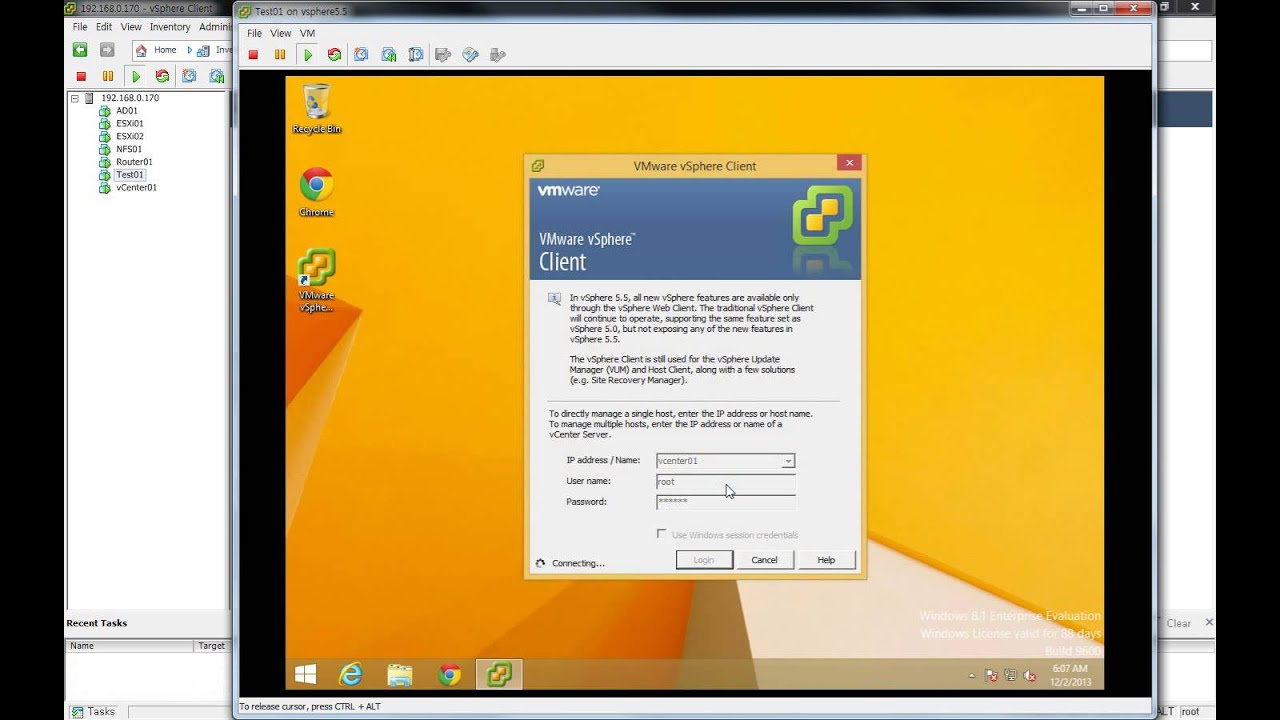Close the VMware vSphere Client login dialog

click(x=849, y=163)
